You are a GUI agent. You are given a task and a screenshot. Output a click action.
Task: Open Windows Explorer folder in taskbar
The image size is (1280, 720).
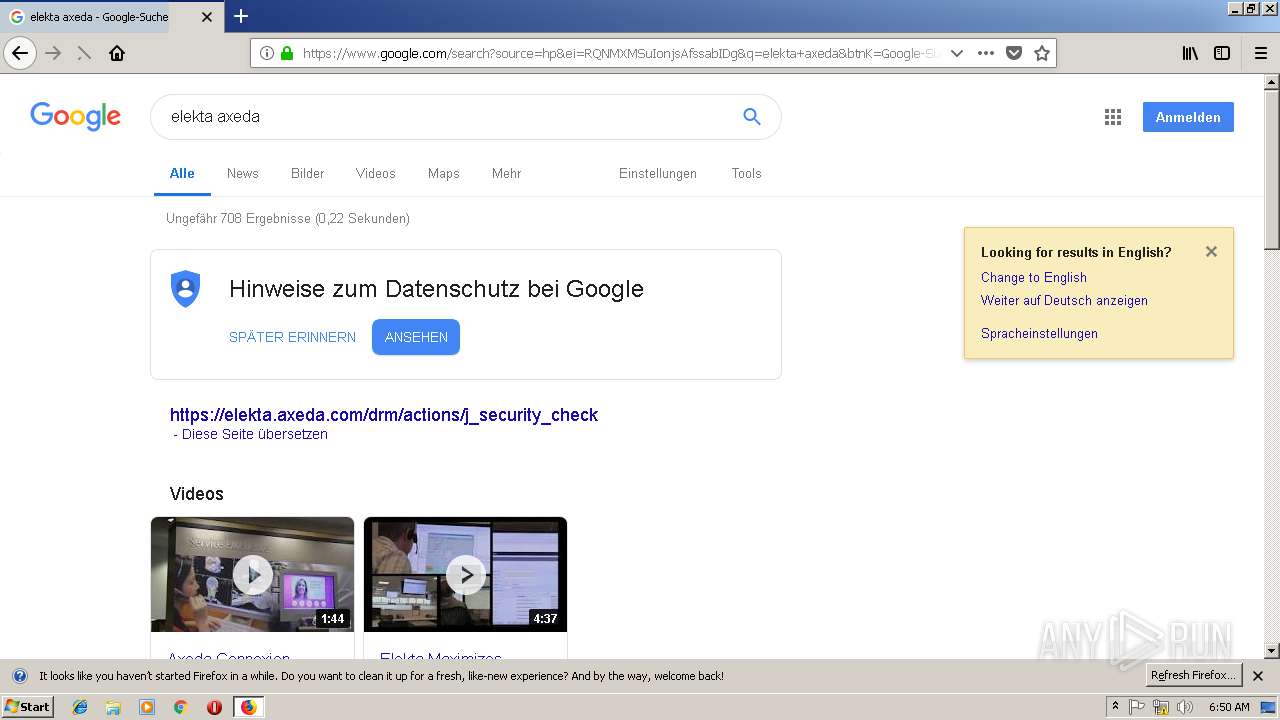pos(113,707)
